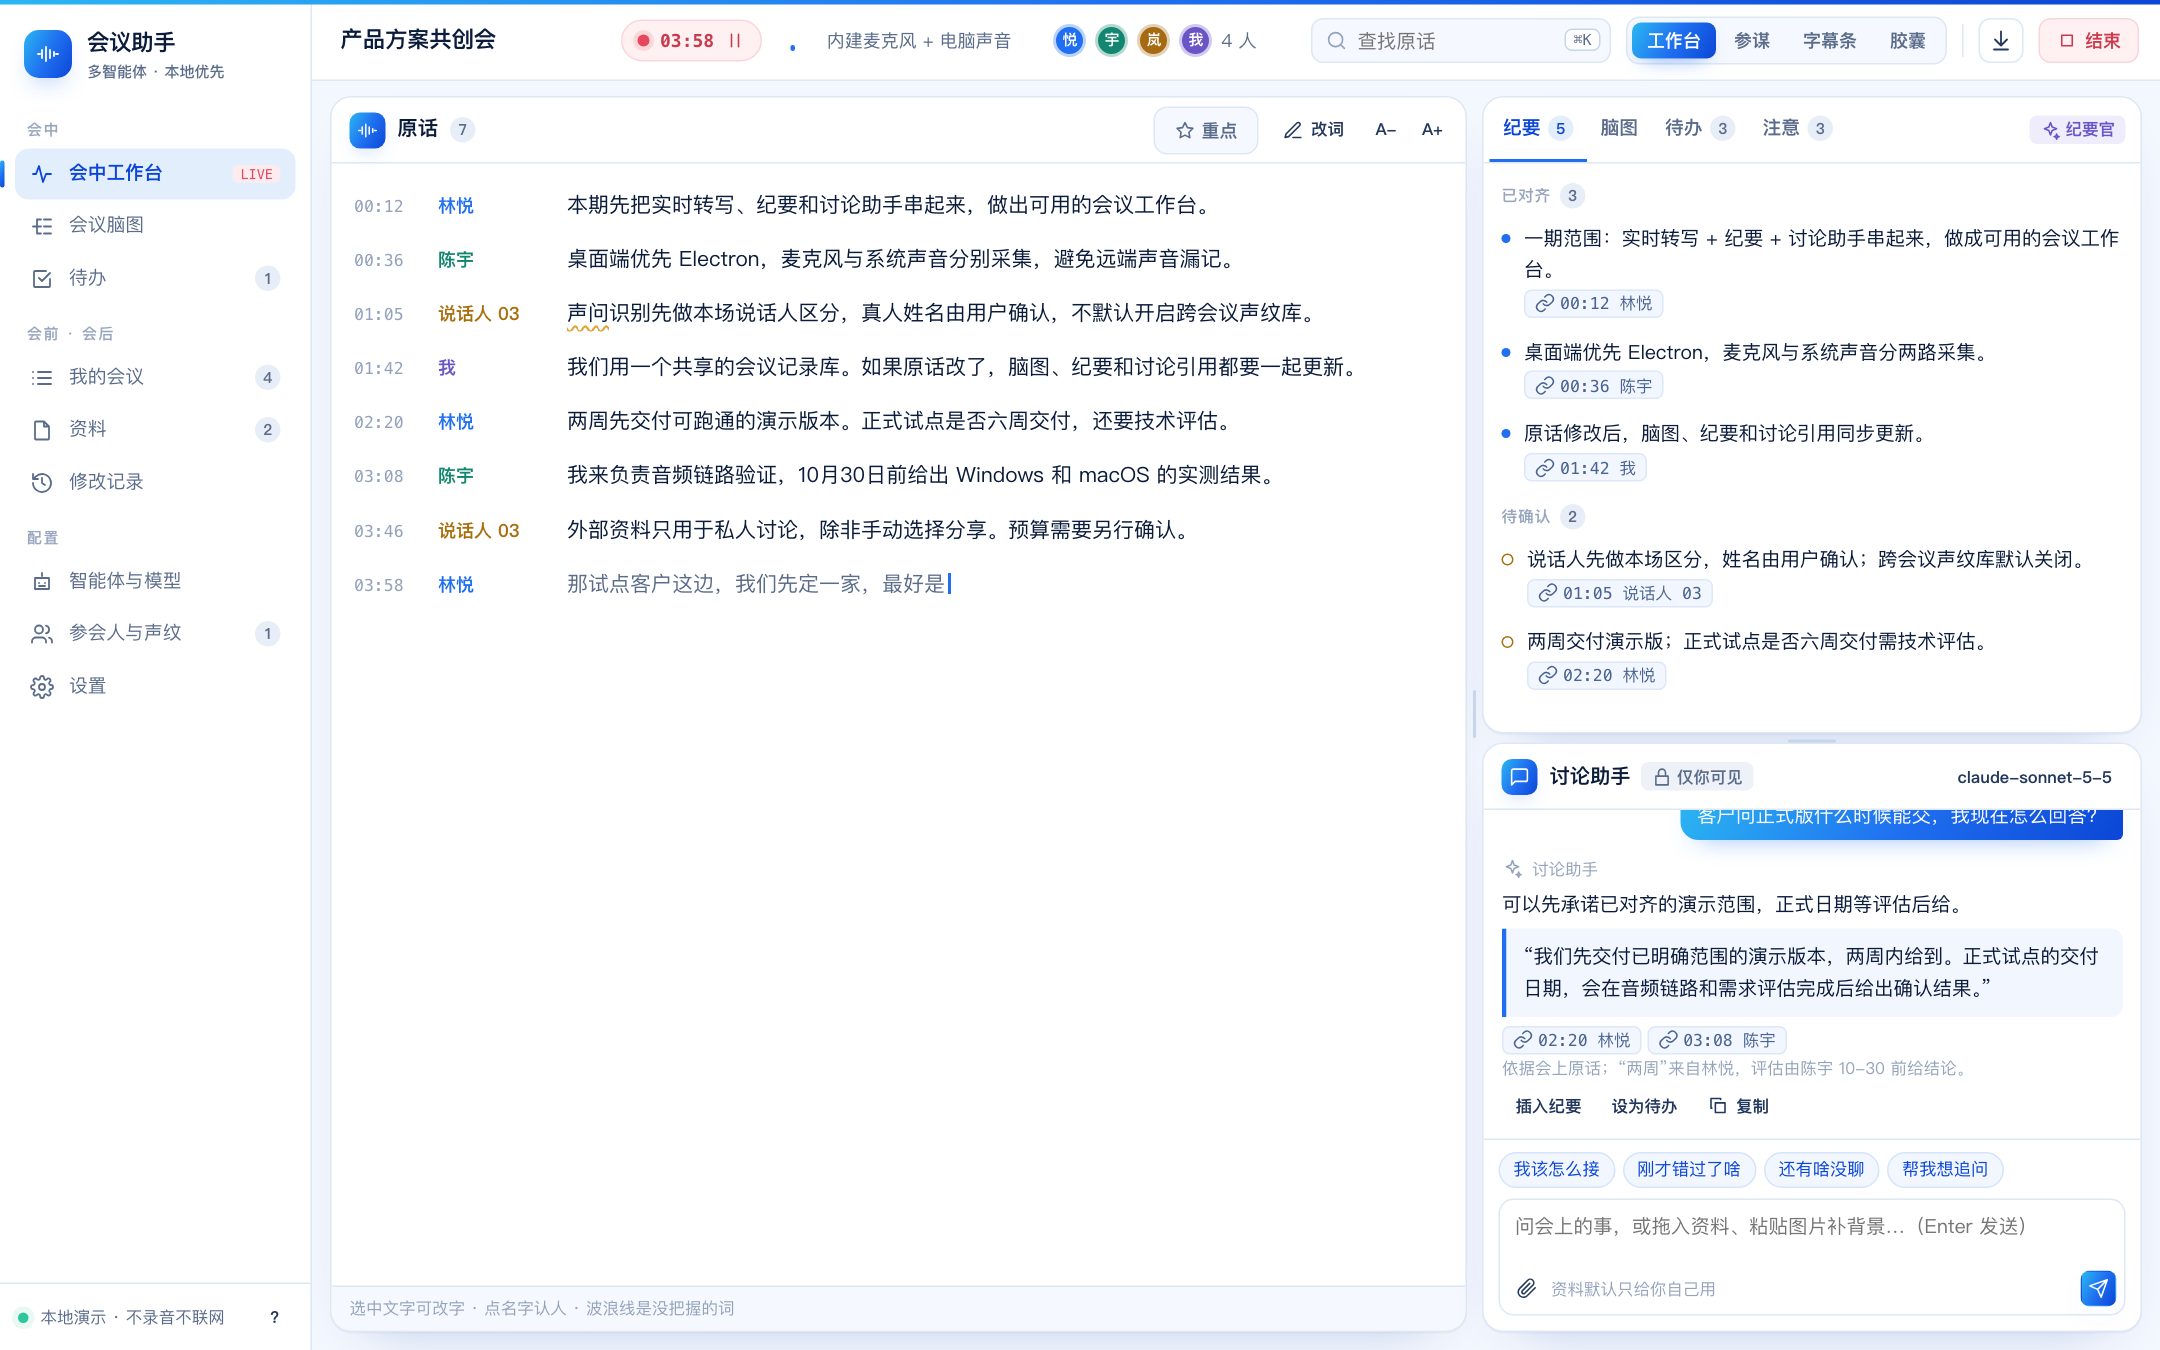This screenshot has width=2160, height=1350.
Task: Click the help question mark icon
Action: [x=274, y=1317]
